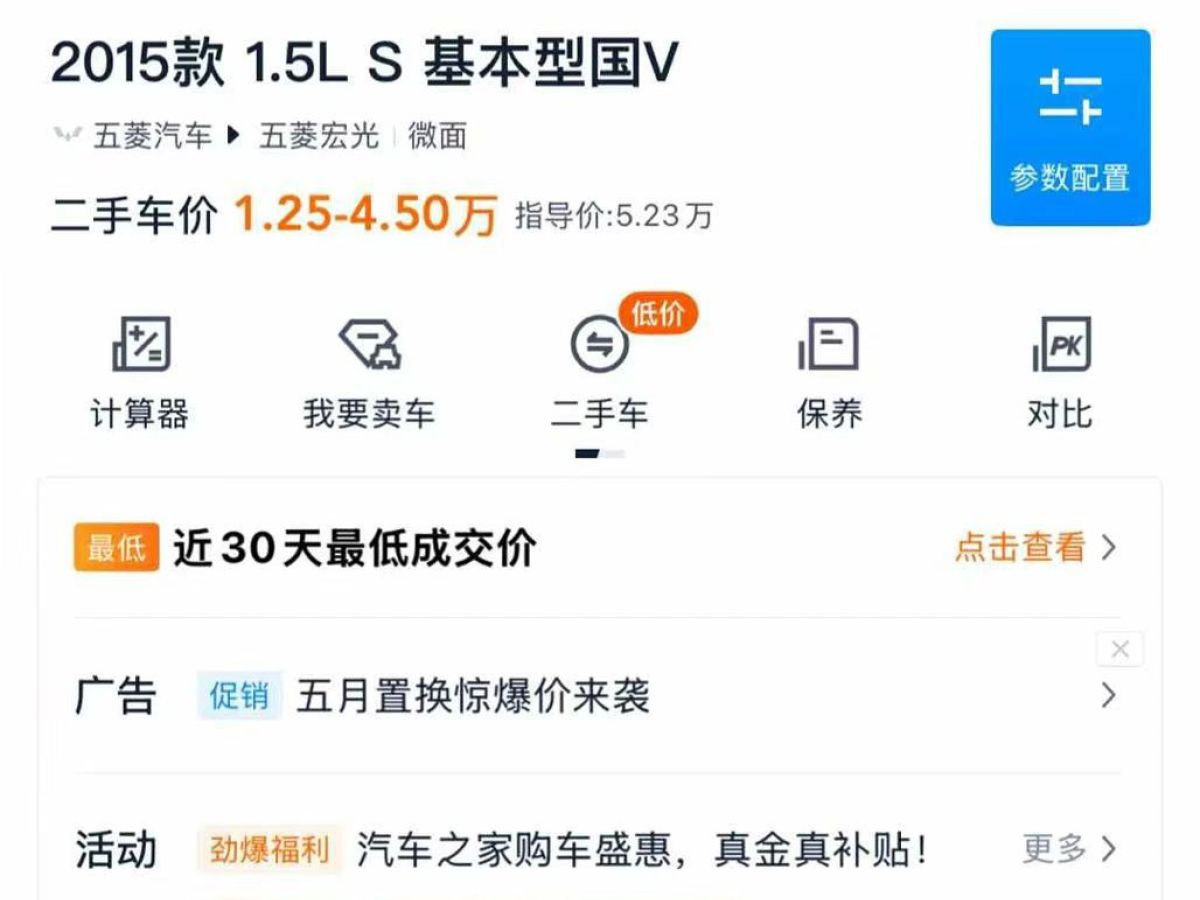This screenshot has width=1200, height=900.
Task: Open the 五月置换惊爆价来袭 promotion
Action: pos(473,696)
